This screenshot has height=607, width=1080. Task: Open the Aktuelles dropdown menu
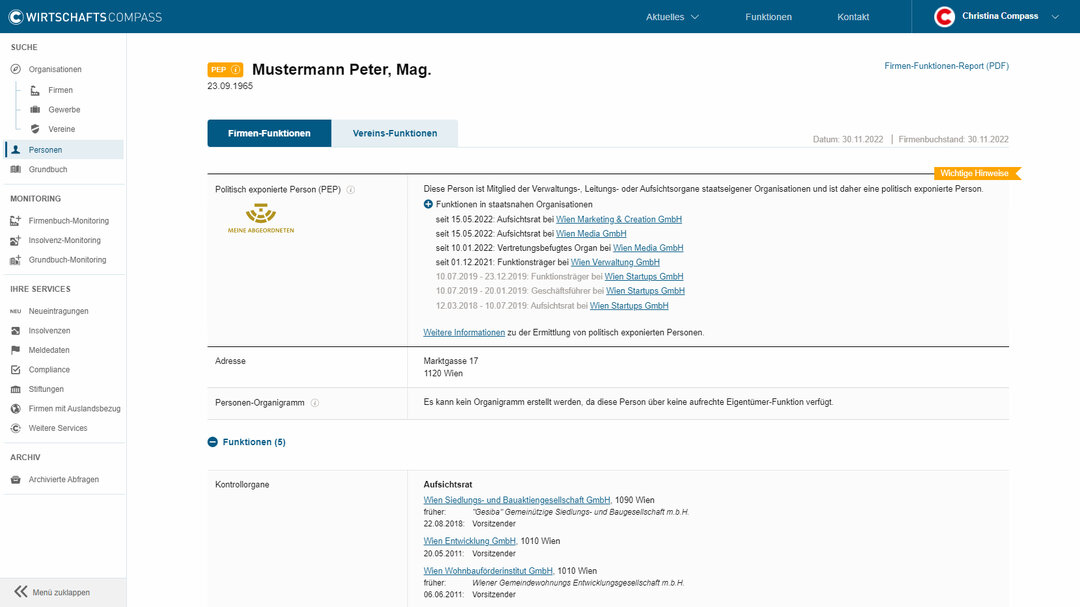coord(672,17)
